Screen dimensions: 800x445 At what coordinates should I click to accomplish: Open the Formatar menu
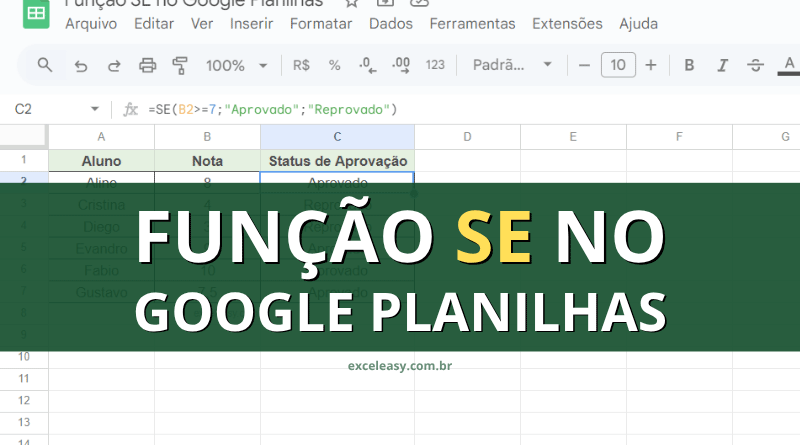pyautogui.click(x=321, y=24)
